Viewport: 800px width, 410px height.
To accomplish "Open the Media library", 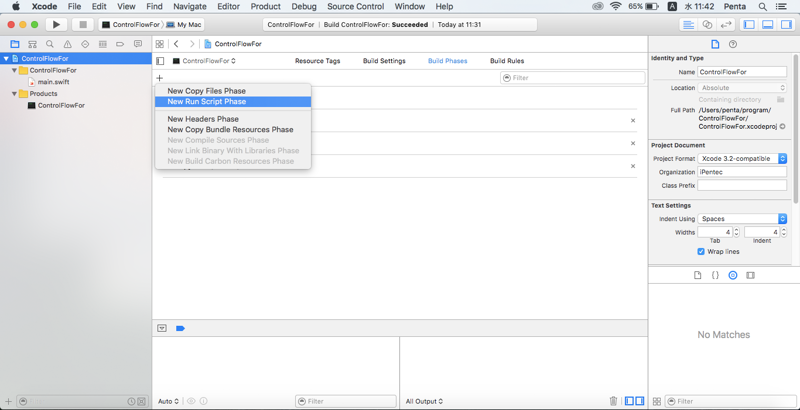I will (x=750, y=275).
